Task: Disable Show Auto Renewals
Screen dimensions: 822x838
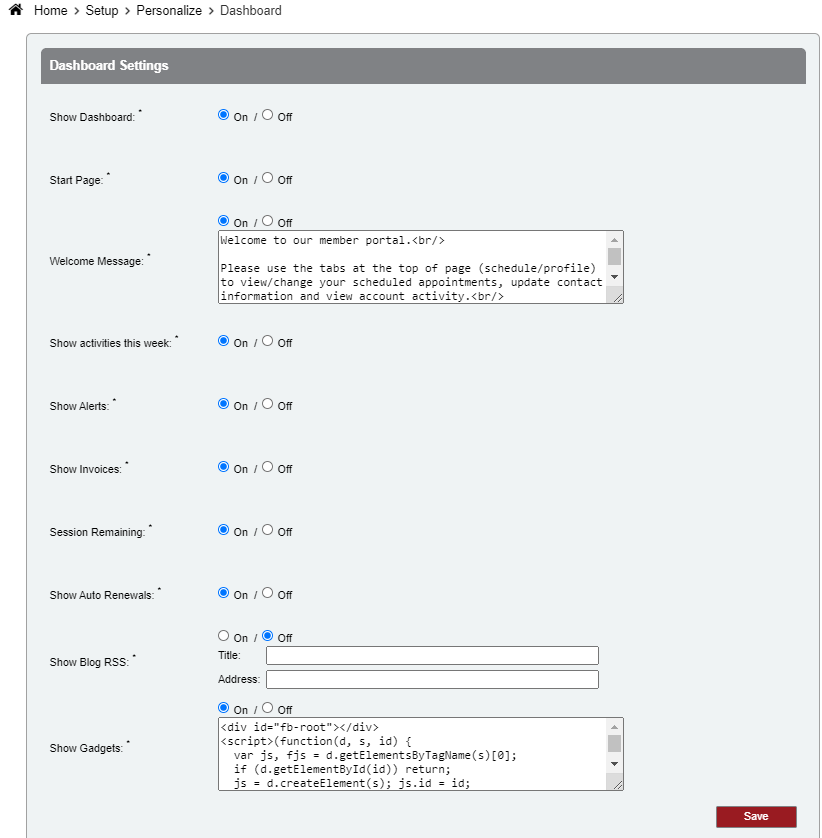Action: (x=268, y=593)
